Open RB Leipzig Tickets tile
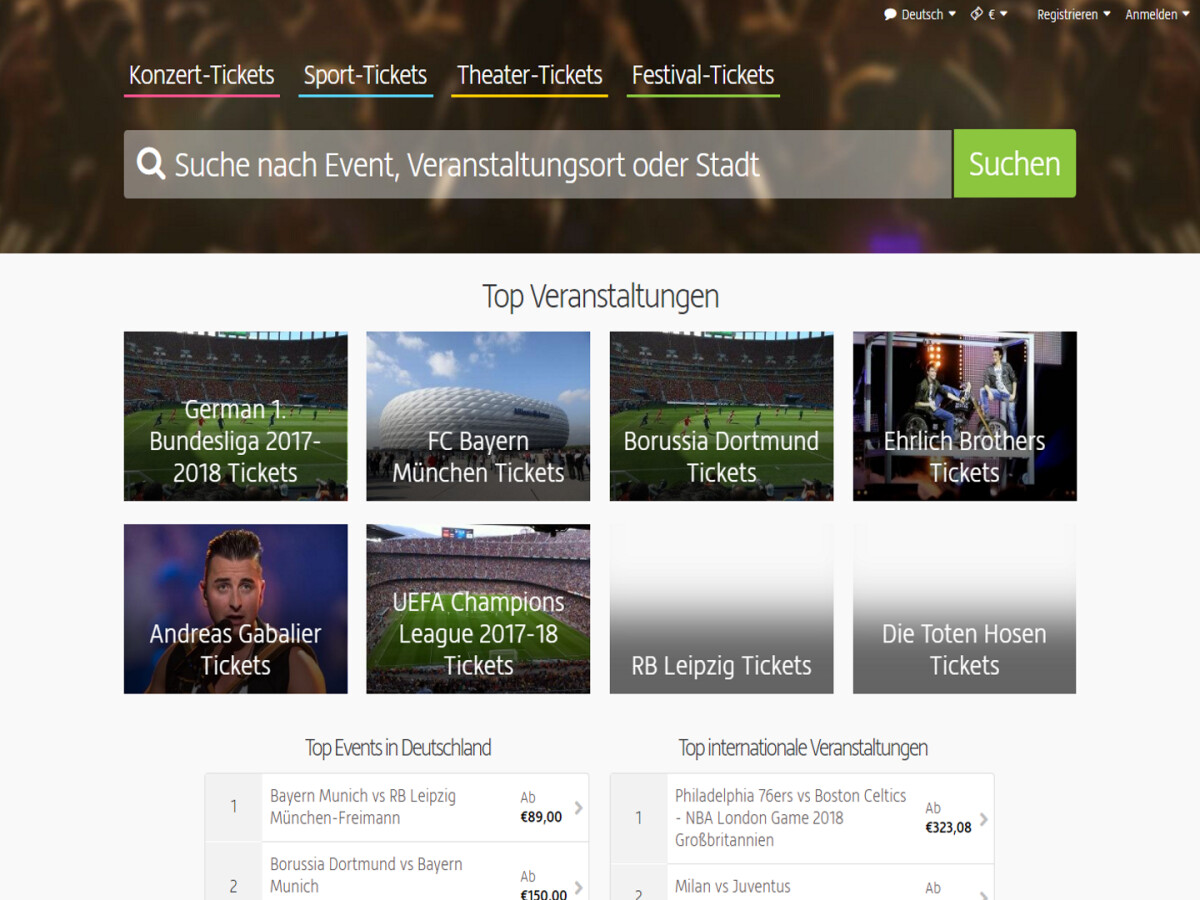The height and width of the screenshot is (900, 1200). tap(721, 609)
